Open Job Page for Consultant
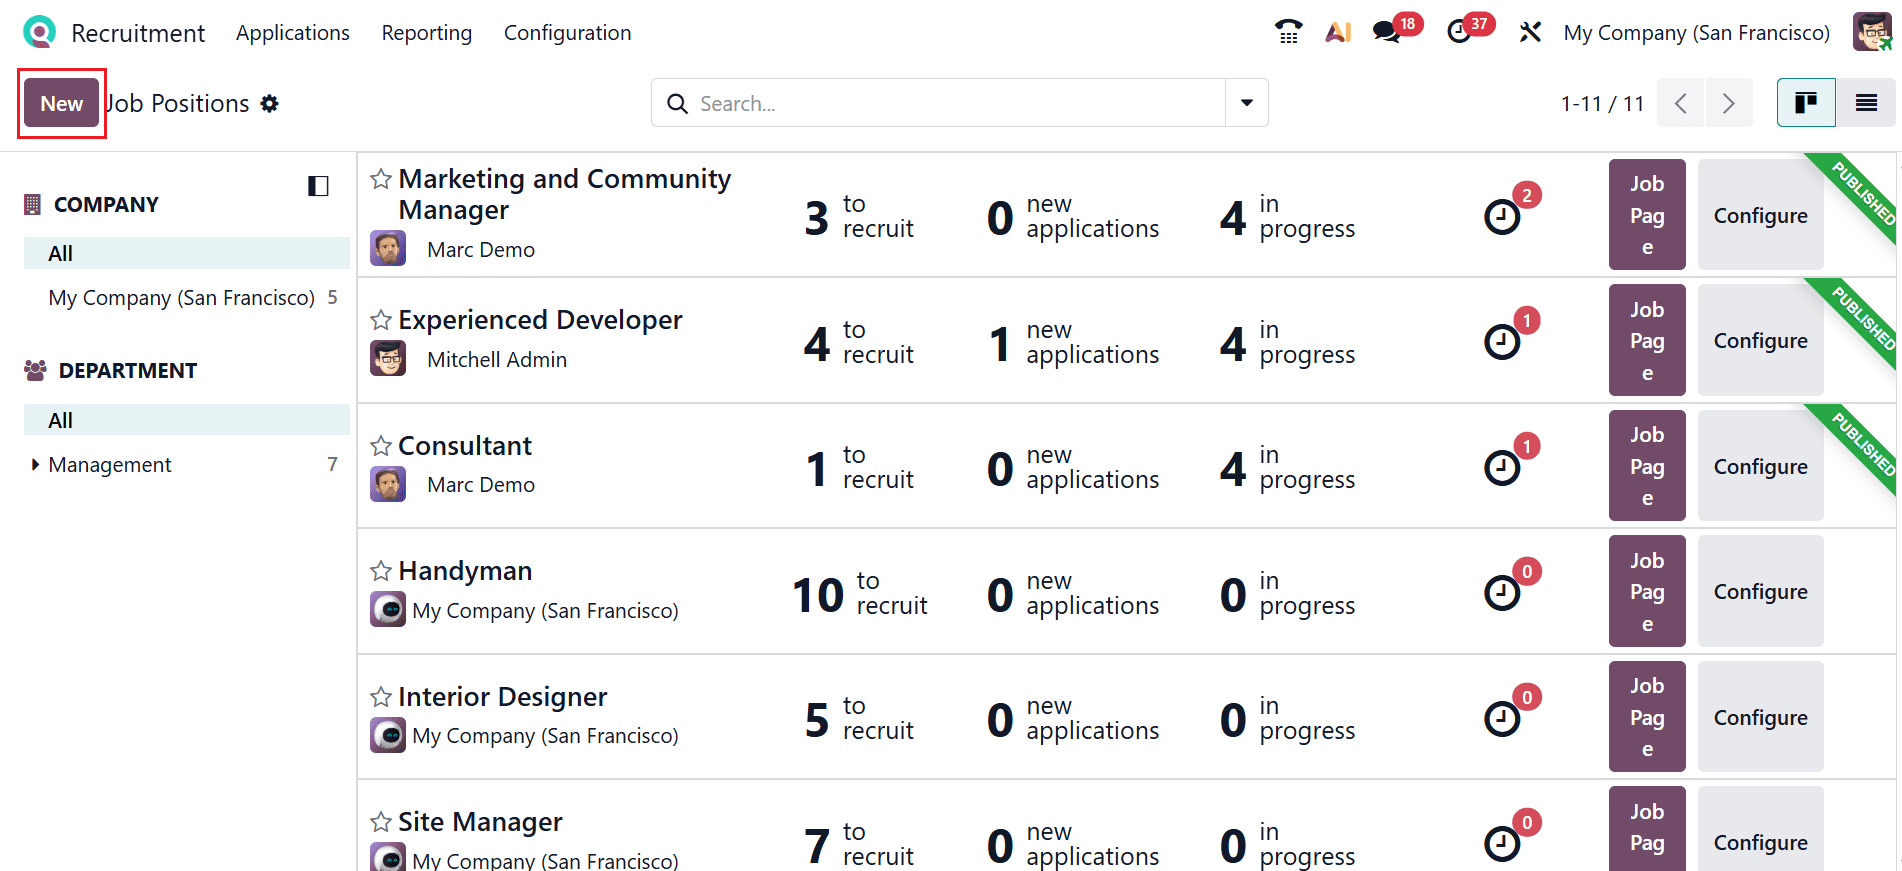Viewport: 1902px width, 871px height. pos(1647,466)
